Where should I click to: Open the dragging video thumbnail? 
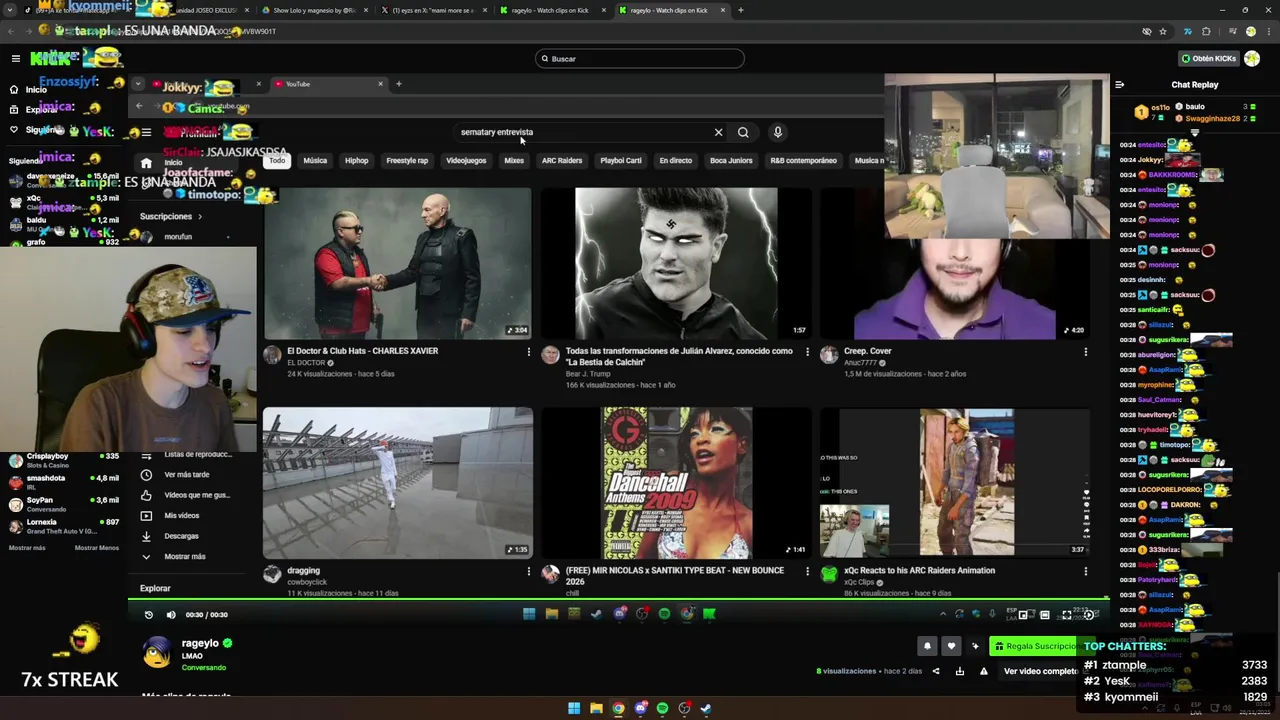[x=398, y=482]
